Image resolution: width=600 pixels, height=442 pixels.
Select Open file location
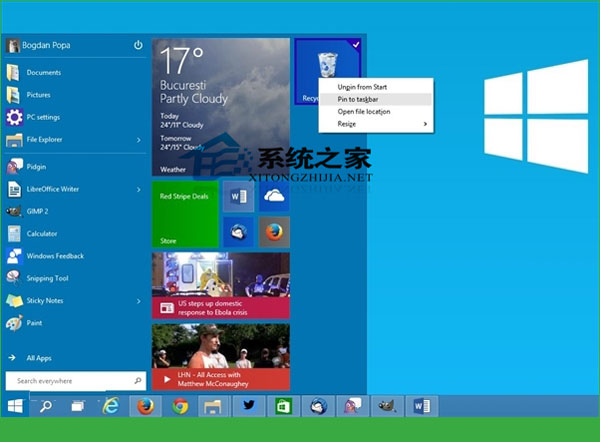coord(376,111)
